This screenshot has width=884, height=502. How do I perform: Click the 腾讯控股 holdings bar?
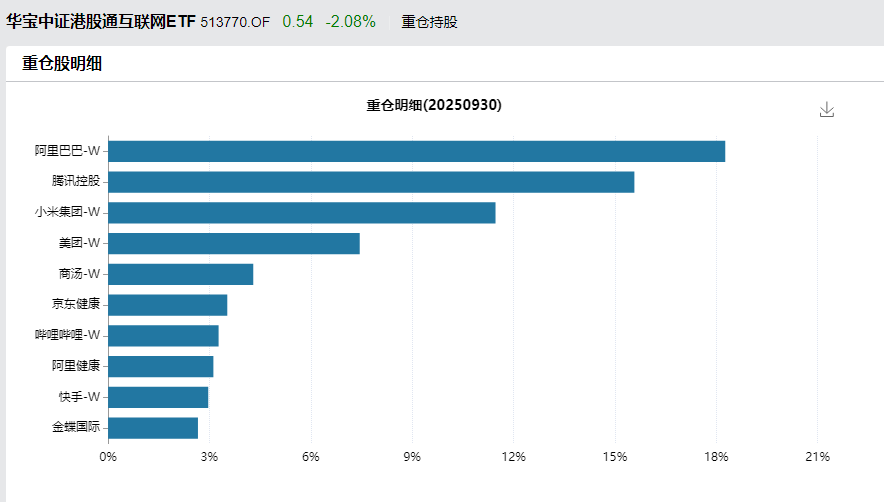click(371, 182)
